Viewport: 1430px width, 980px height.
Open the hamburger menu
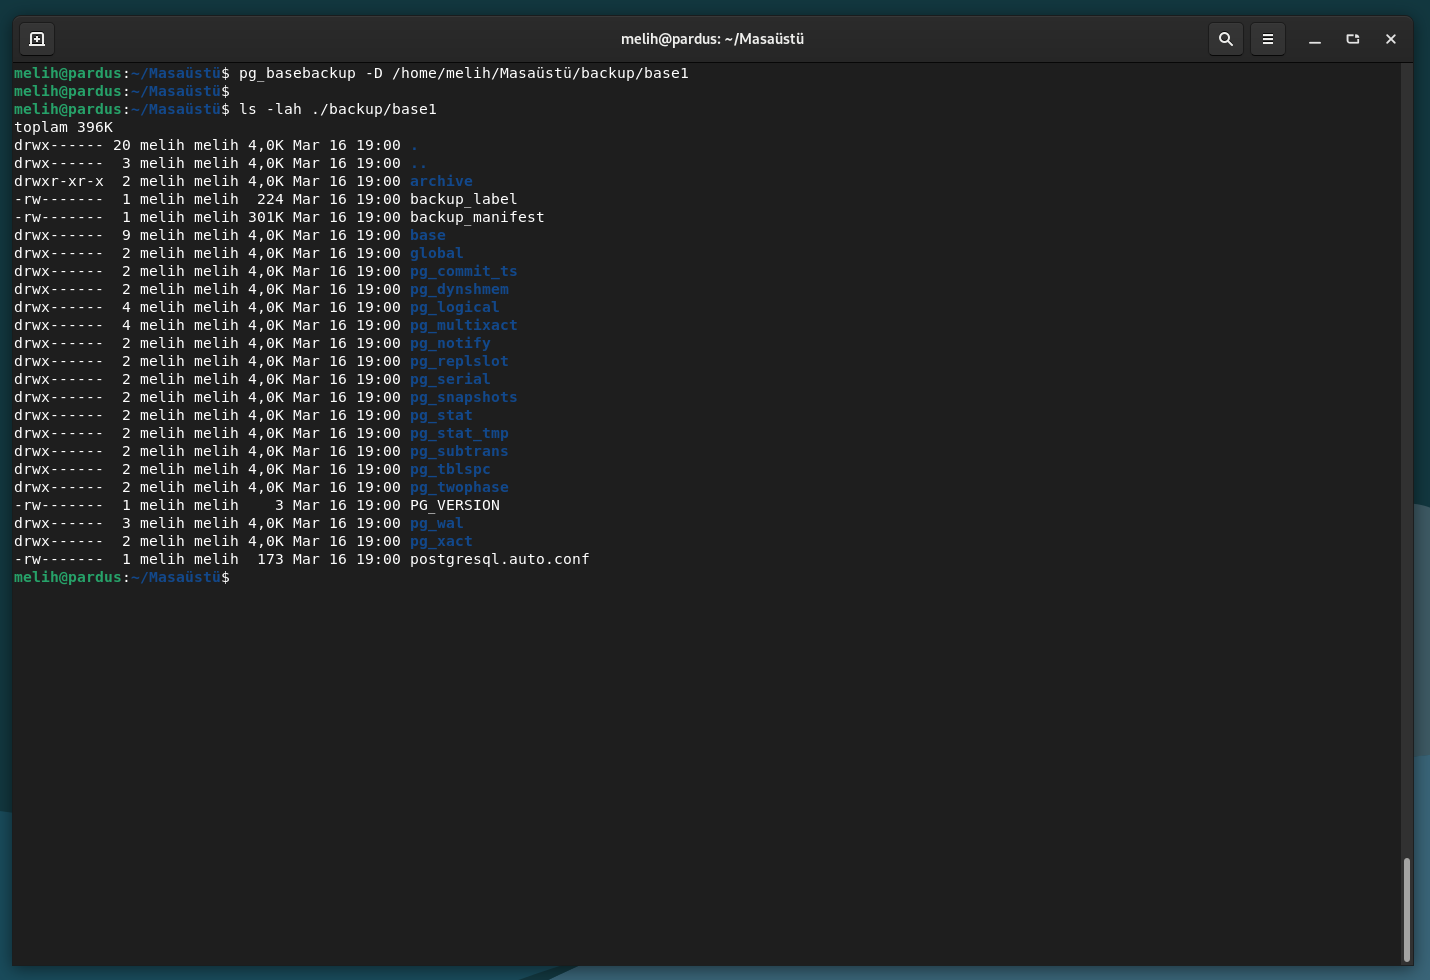[1267, 39]
